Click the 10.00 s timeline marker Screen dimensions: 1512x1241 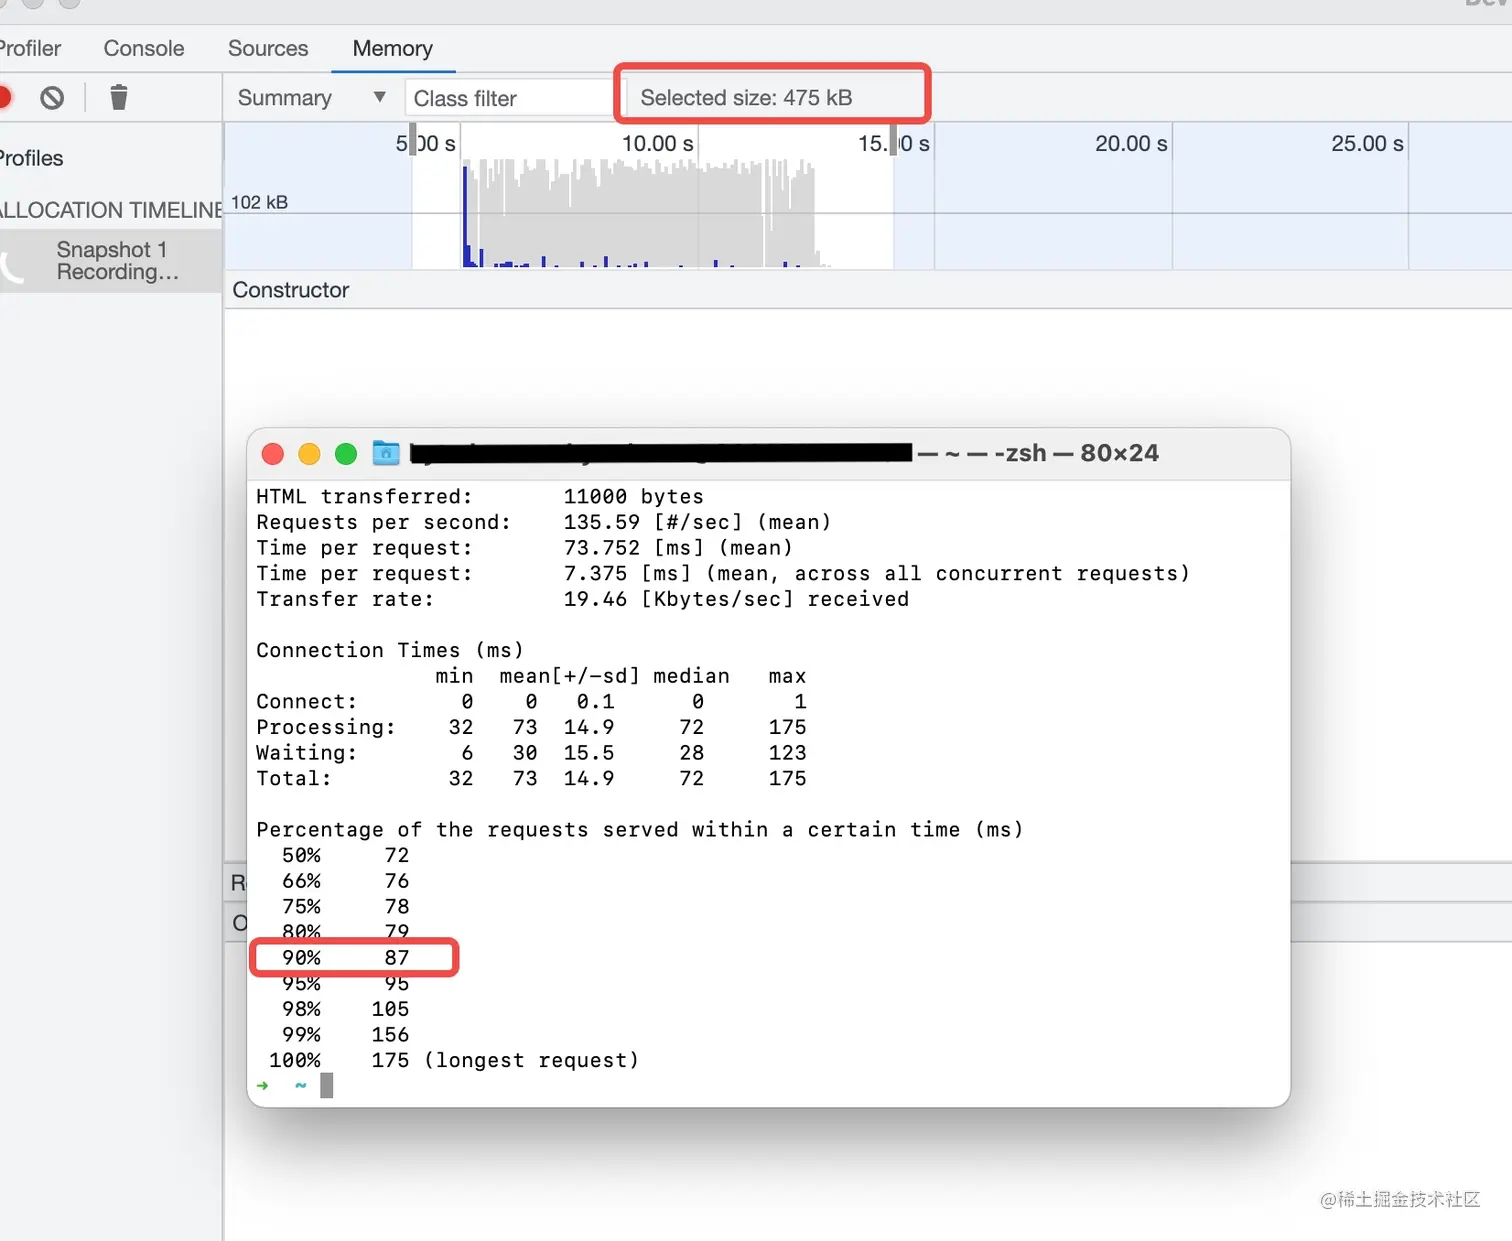657,143
